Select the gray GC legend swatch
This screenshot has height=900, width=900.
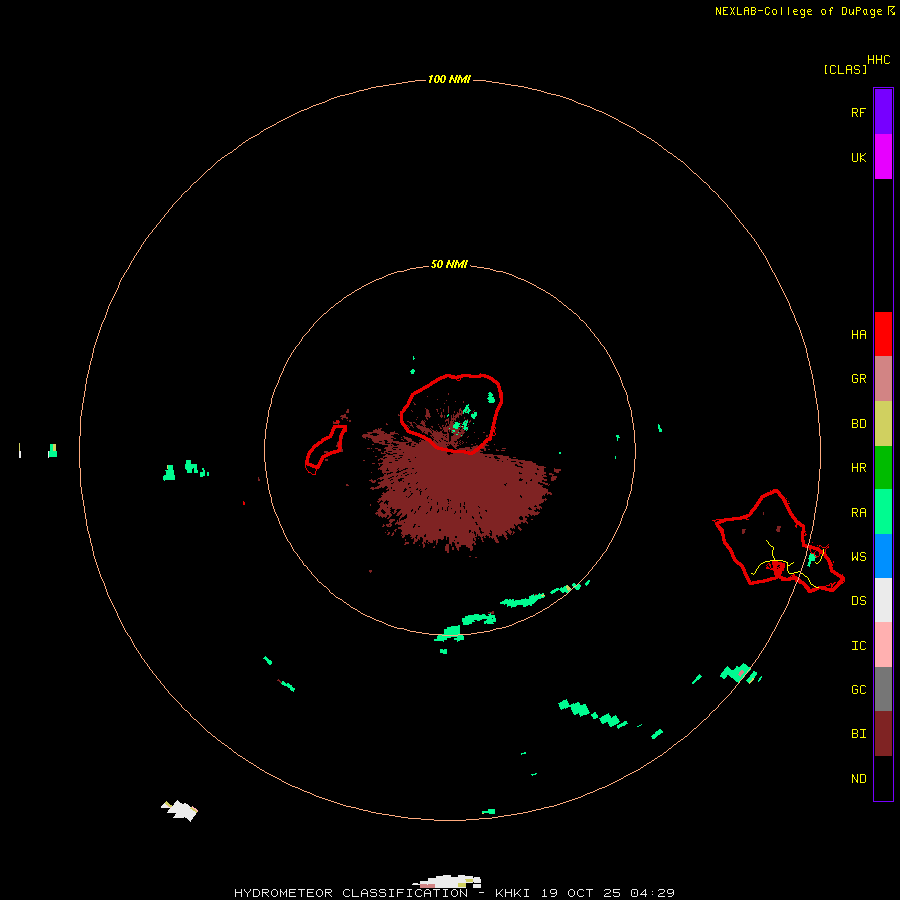click(x=883, y=689)
